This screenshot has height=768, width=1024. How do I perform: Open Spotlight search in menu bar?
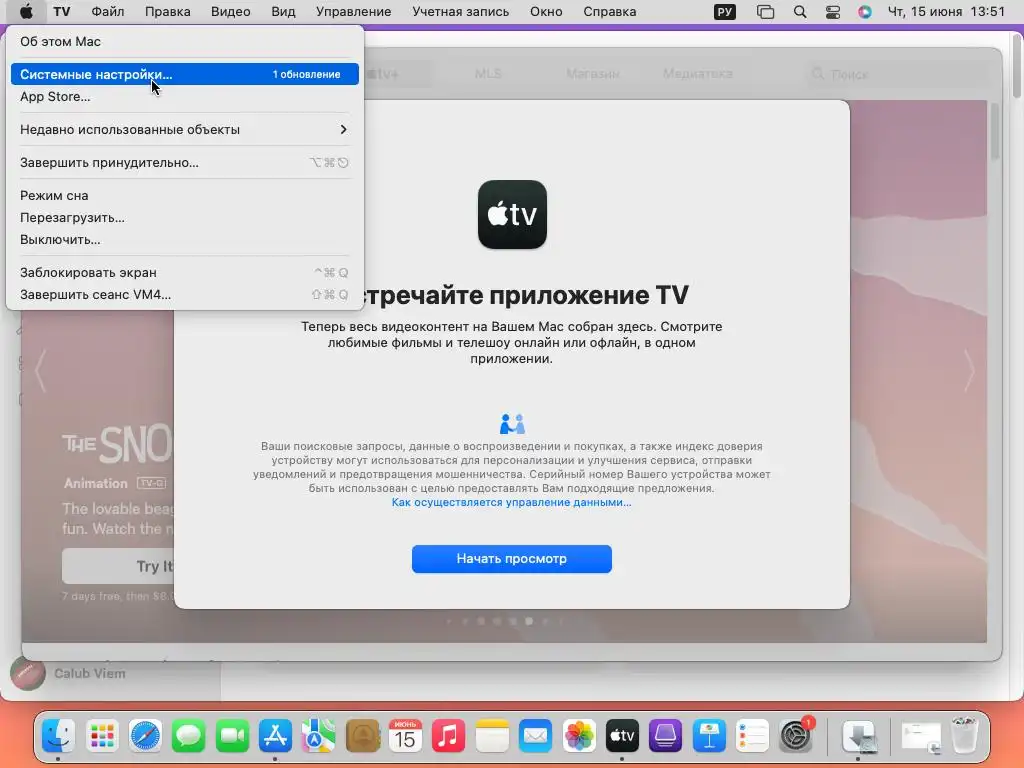(799, 12)
